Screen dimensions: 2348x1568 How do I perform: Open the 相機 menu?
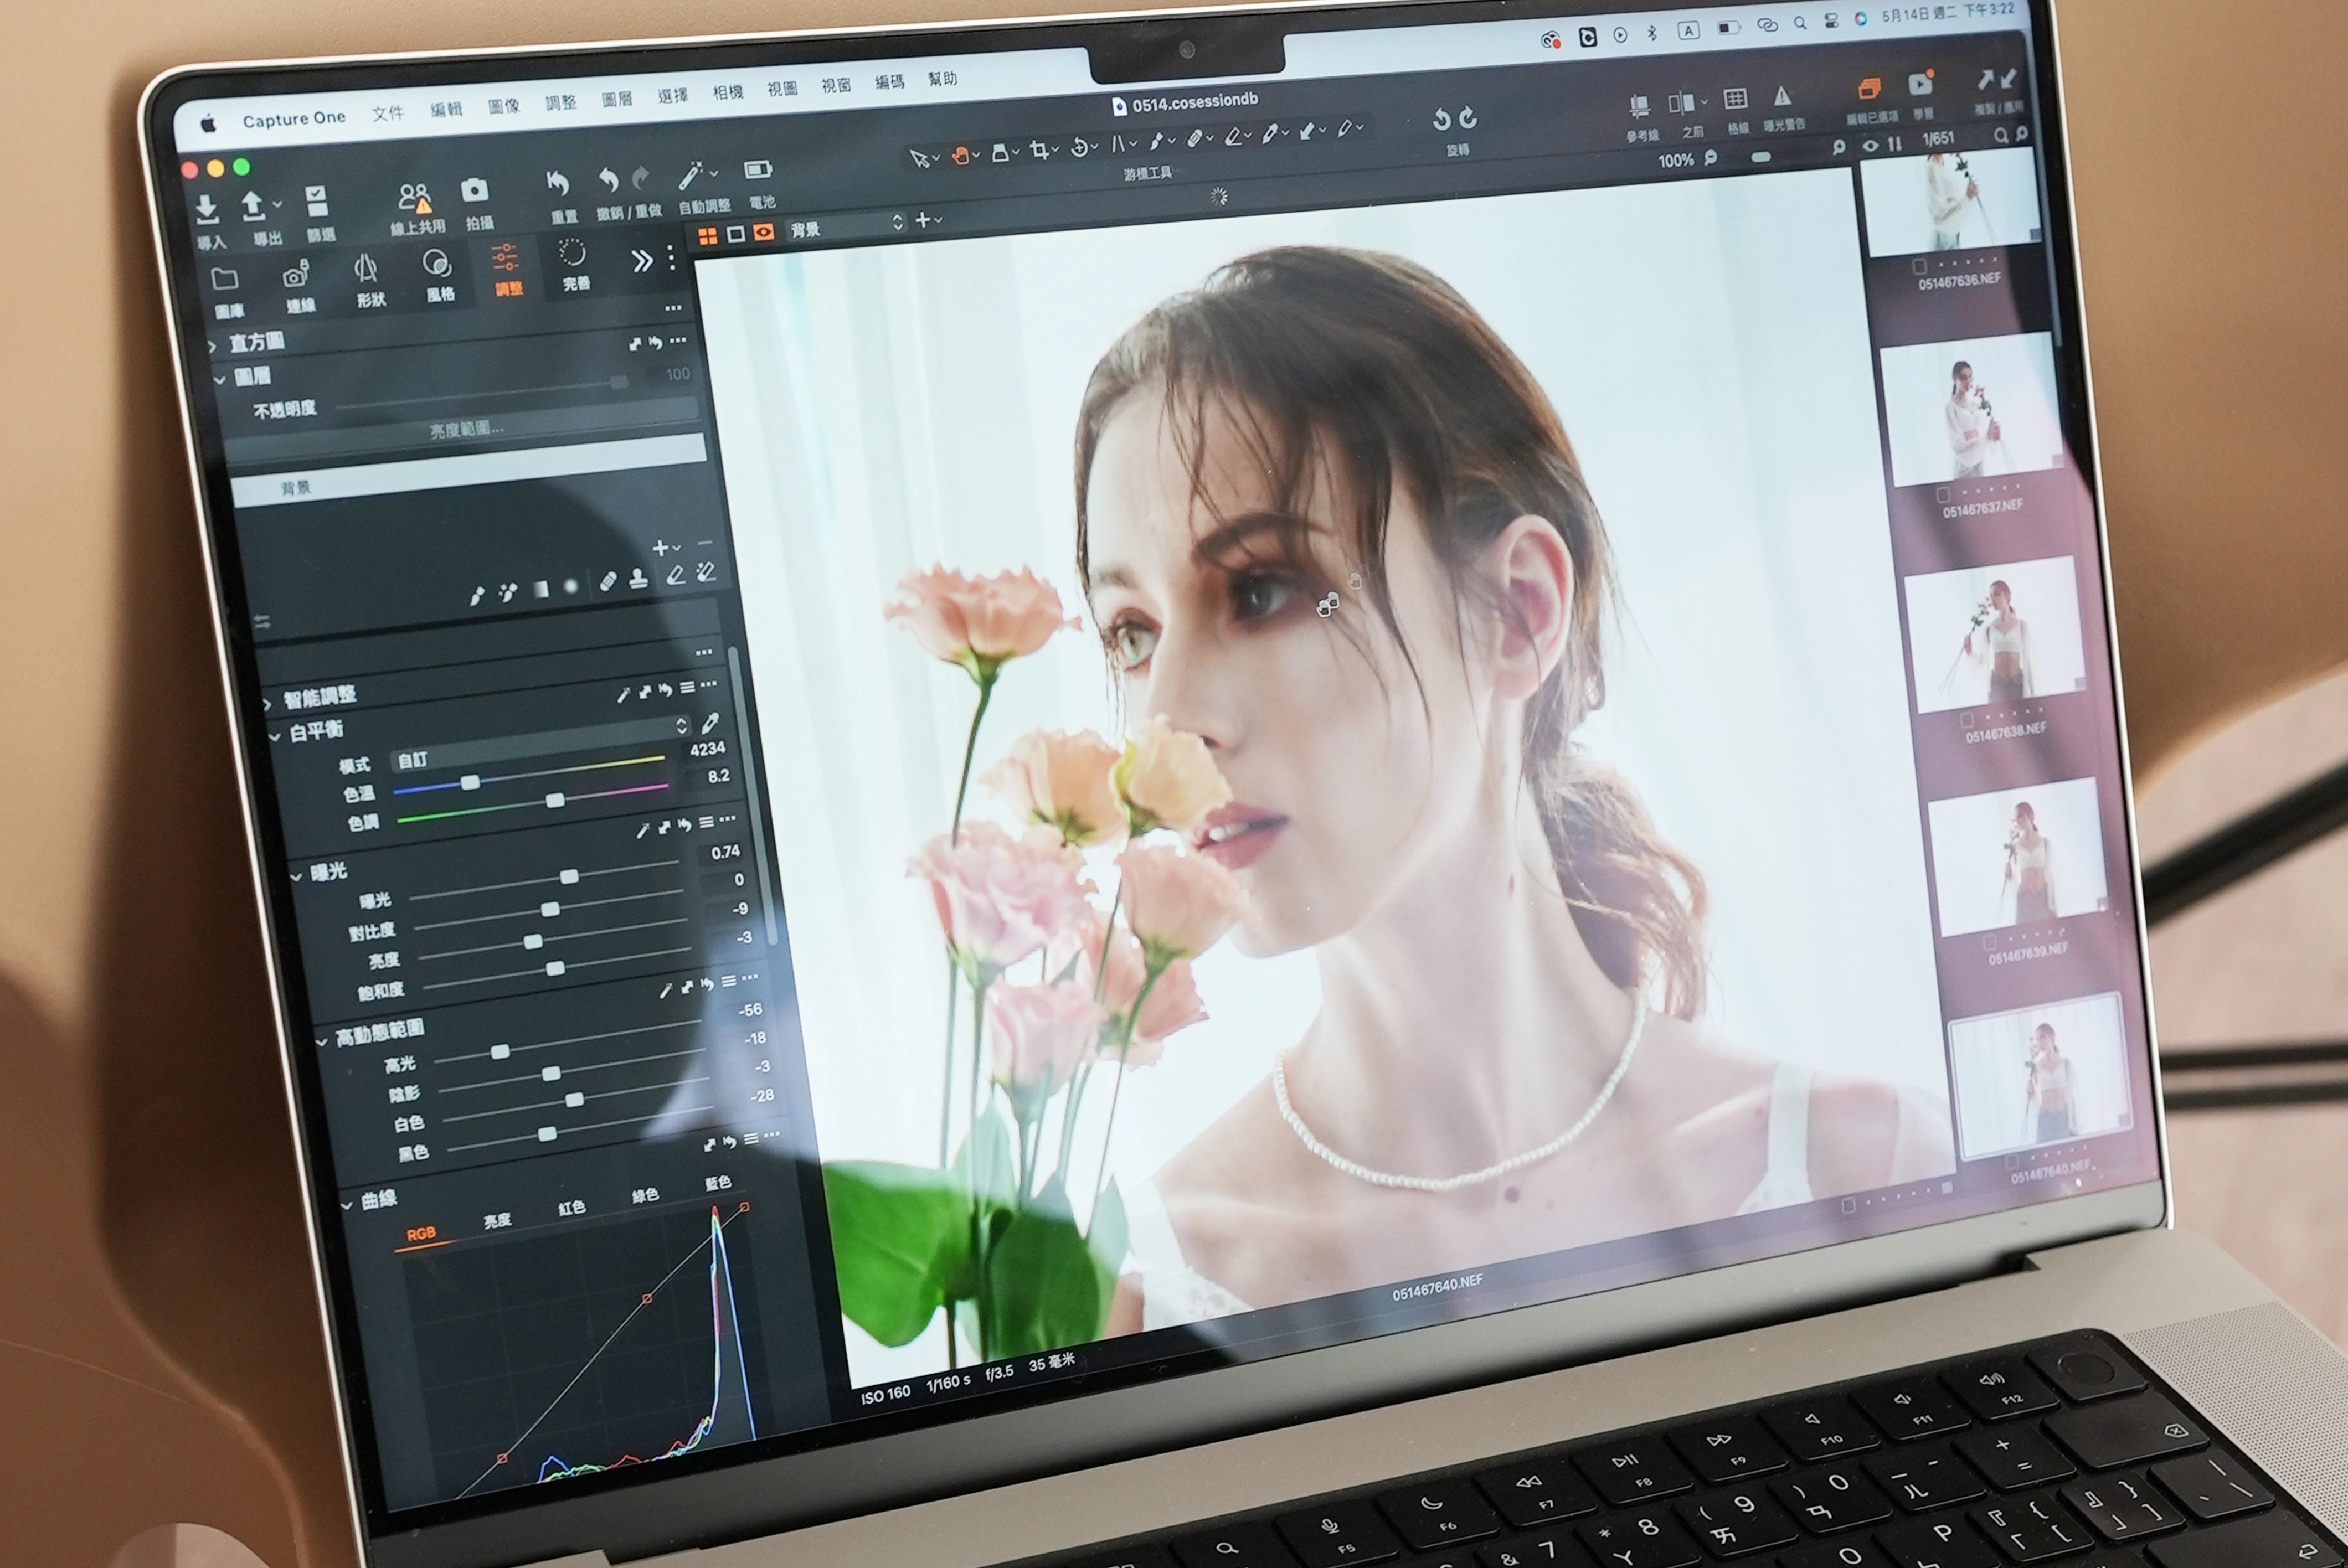click(x=728, y=92)
